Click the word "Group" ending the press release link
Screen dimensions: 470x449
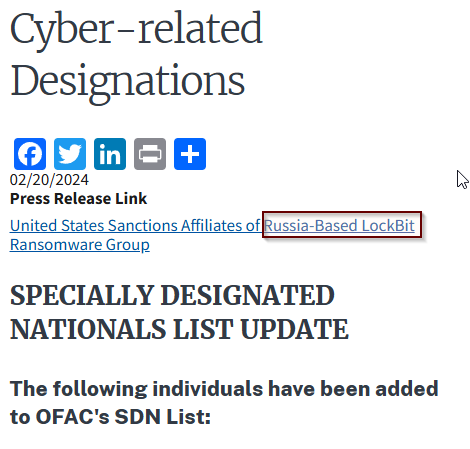(128, 245)
